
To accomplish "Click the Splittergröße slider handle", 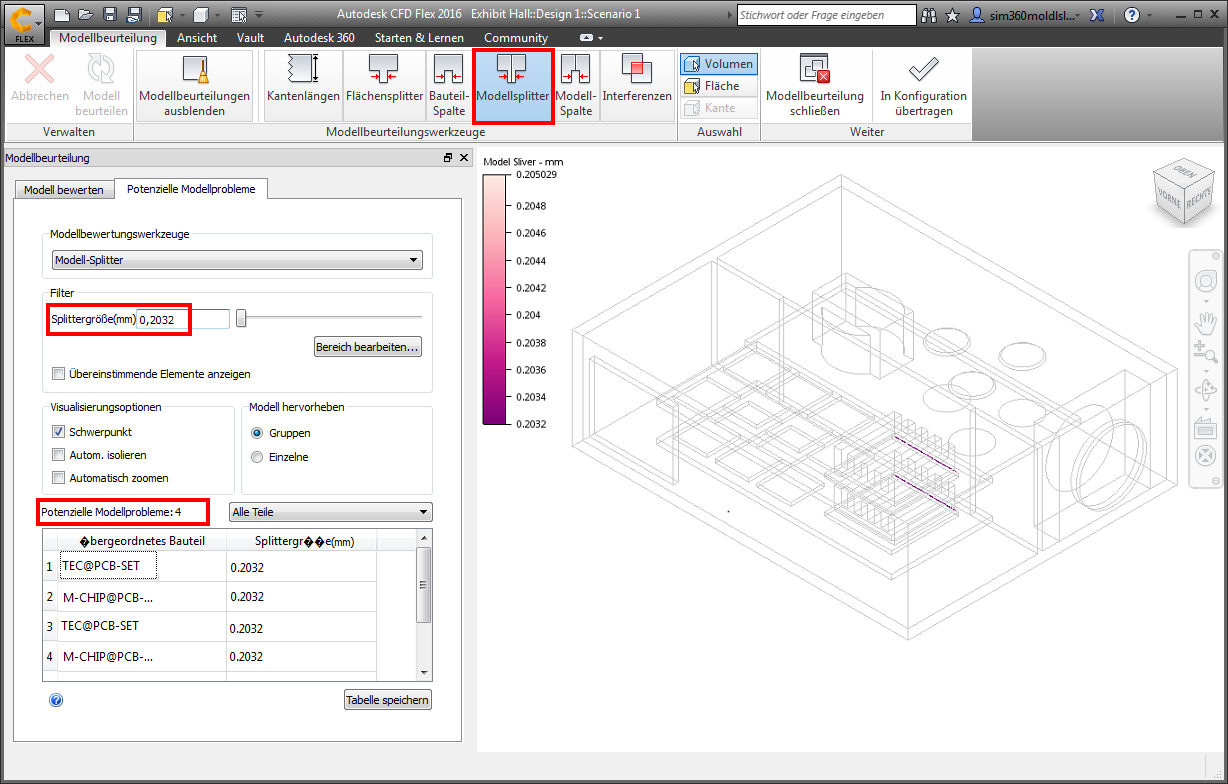I will coord(241,319).
